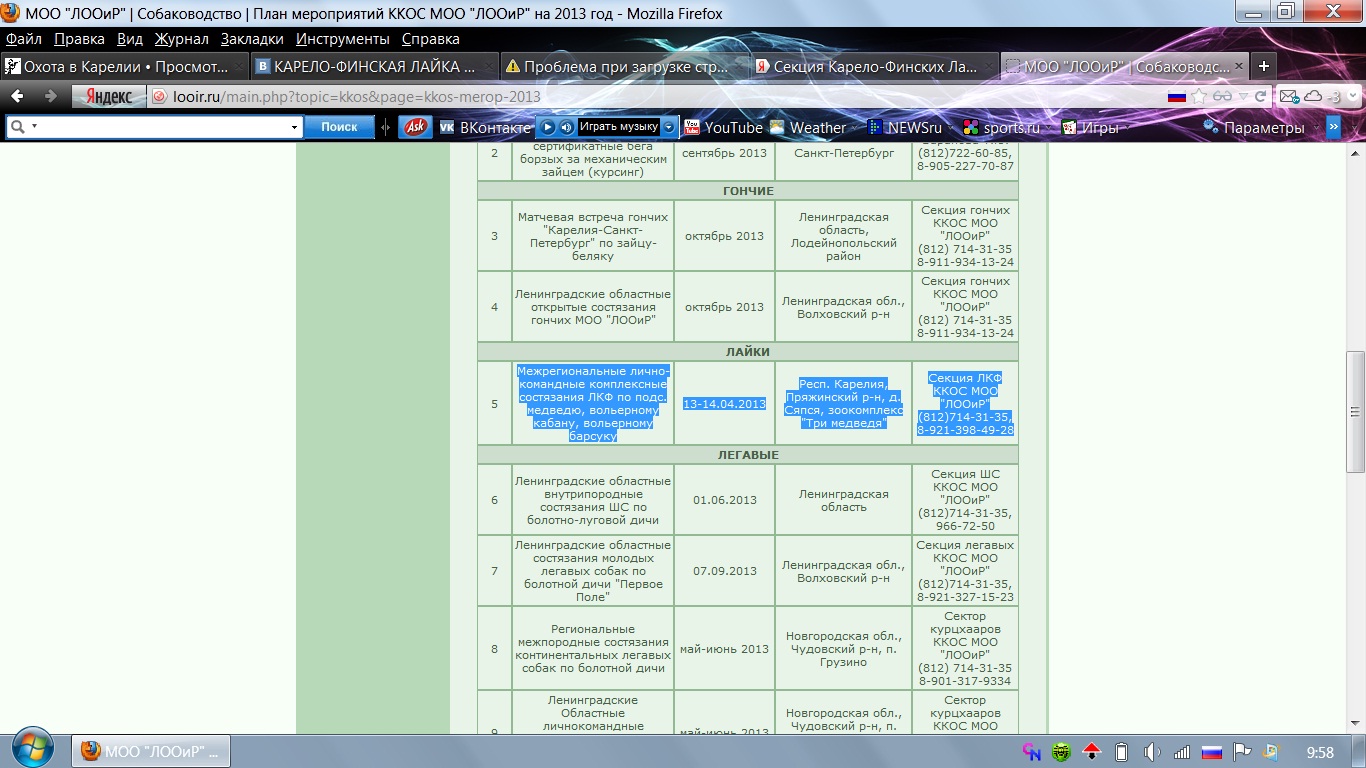Open the YouTube toolbar shortcut
The height and width of the screenshot is (768, 1366).
click(723, 127)
